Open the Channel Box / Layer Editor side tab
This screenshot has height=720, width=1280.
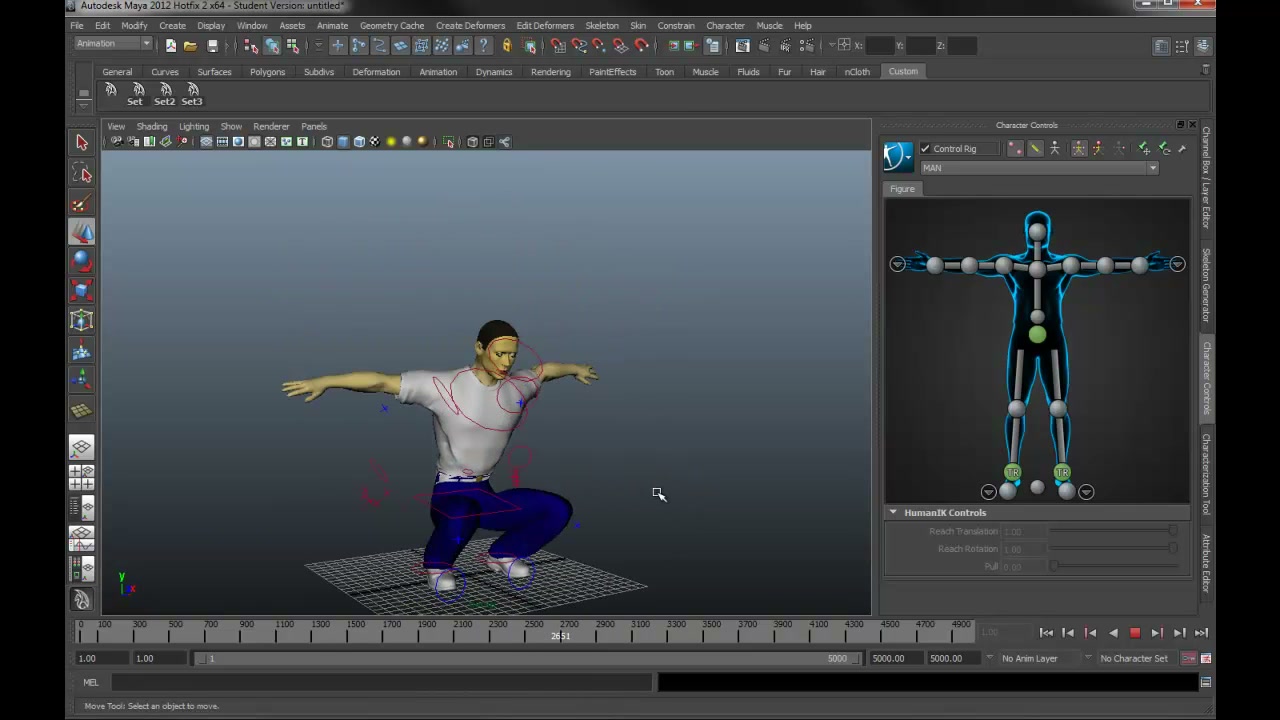pyautogui.click(x=1206, y=177)
